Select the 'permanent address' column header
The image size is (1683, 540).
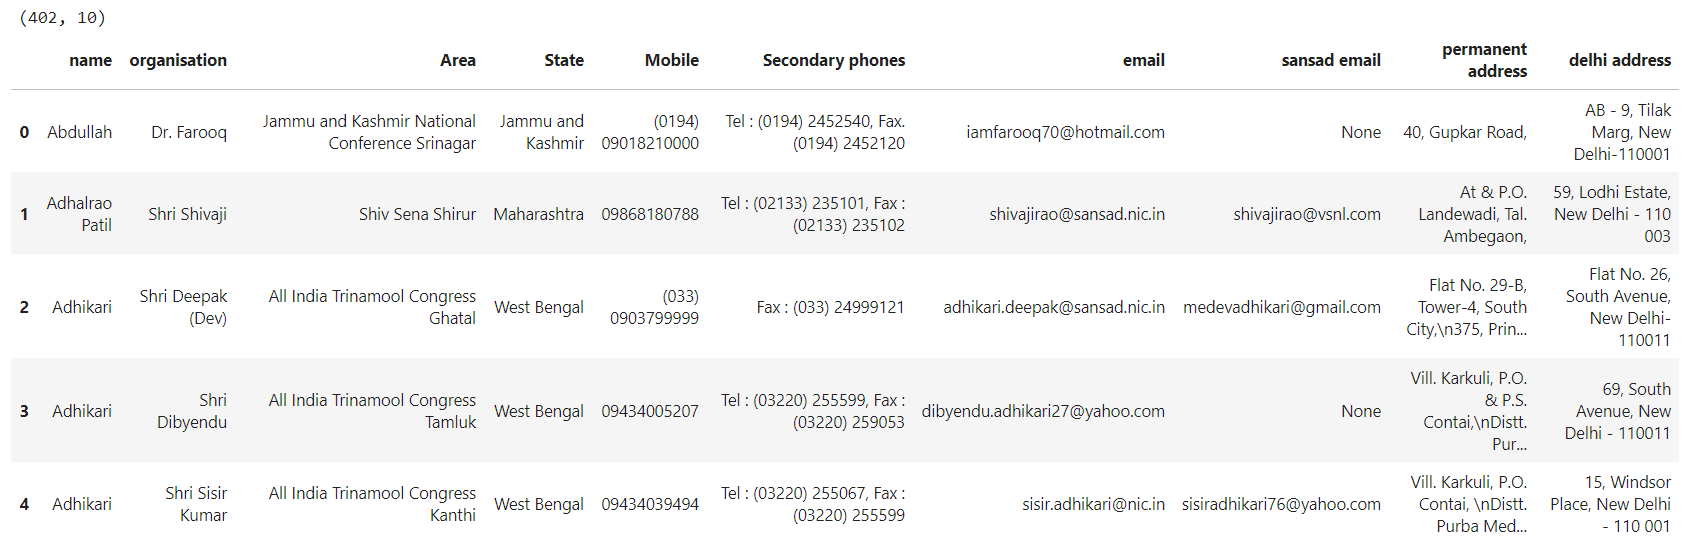(1484, 60)
